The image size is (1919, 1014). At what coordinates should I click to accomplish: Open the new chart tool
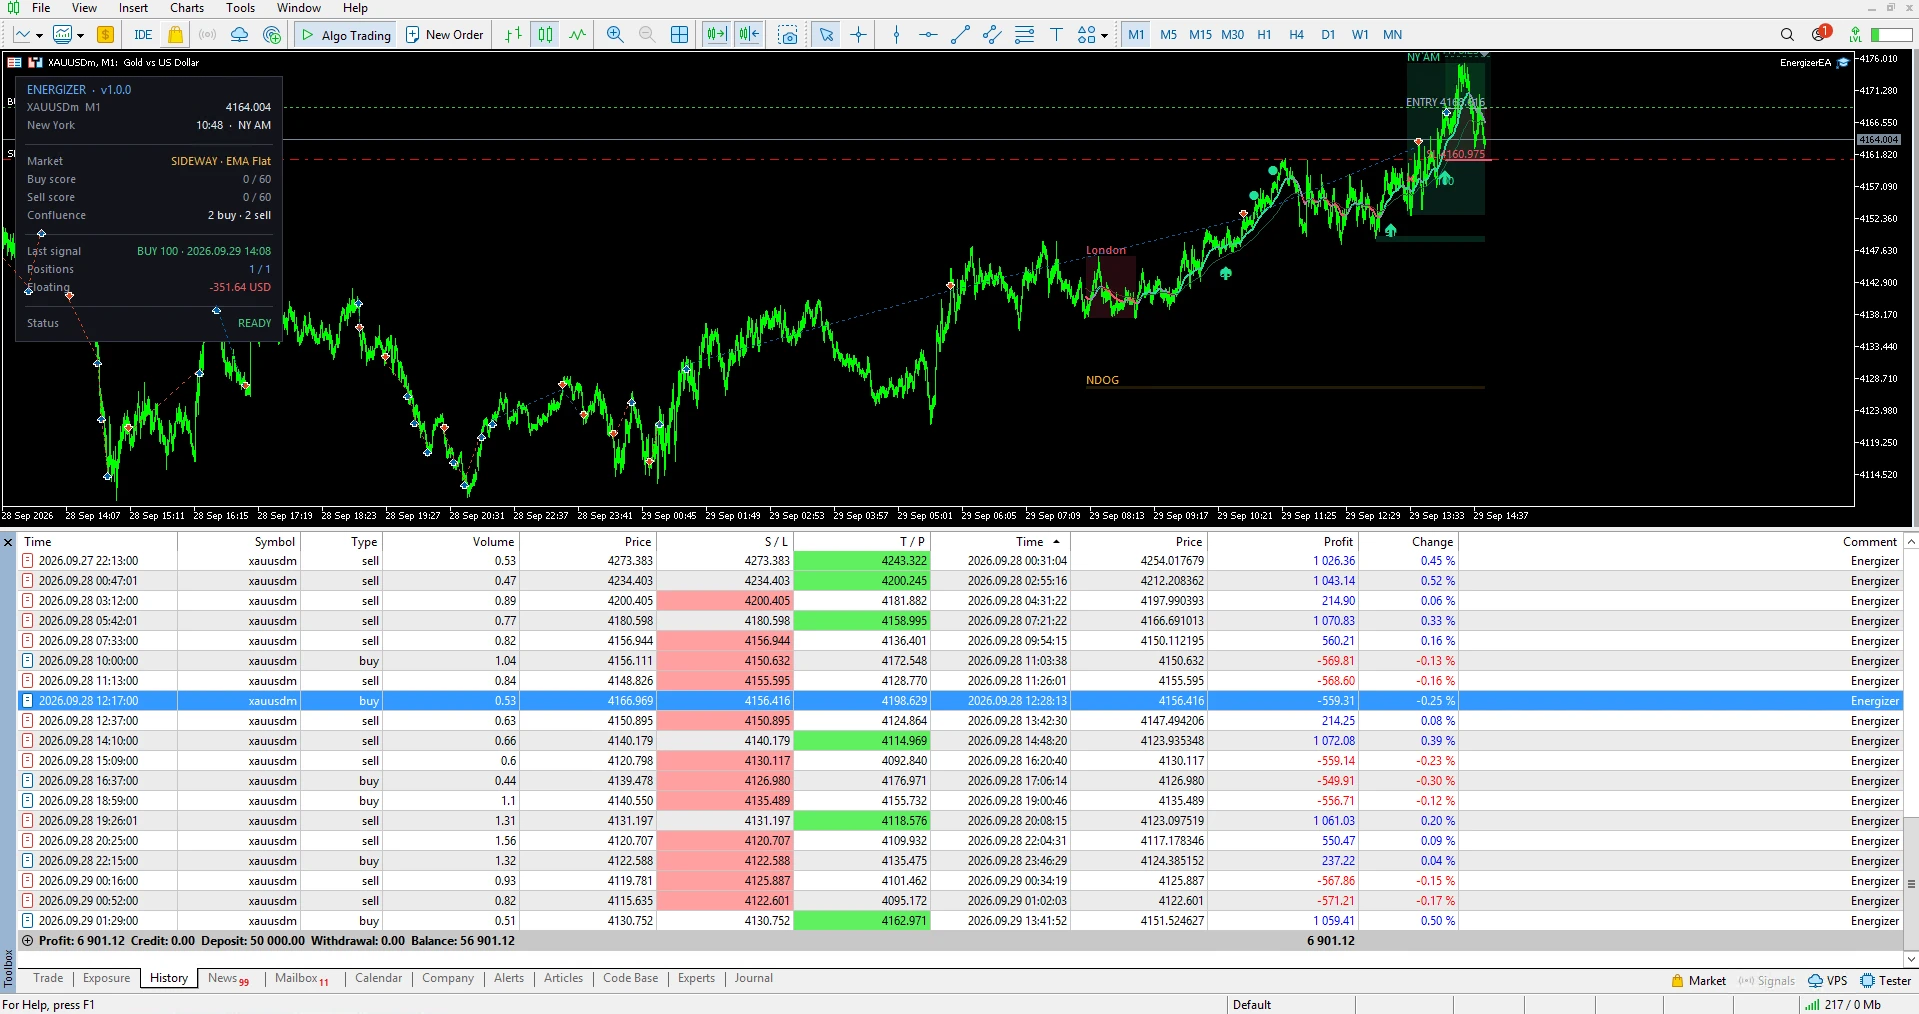pyautogui.click(x=22, y=35)
